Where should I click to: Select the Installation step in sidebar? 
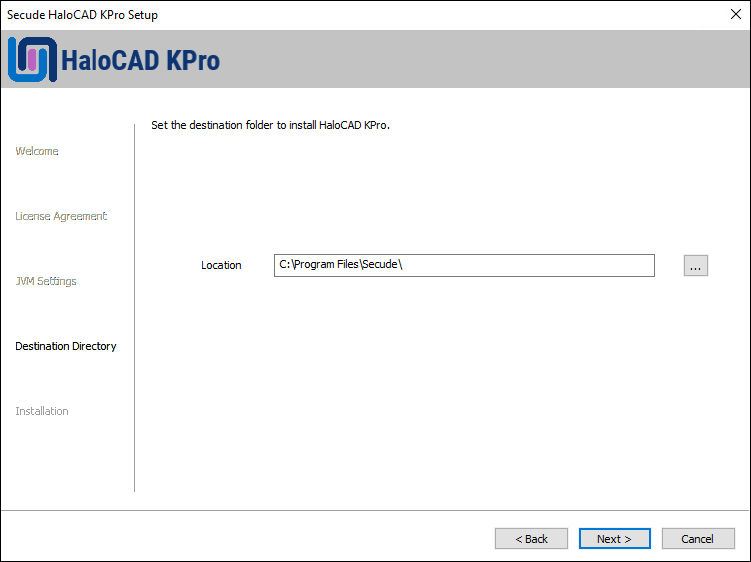pyautogui.click(x=42, y=411)
